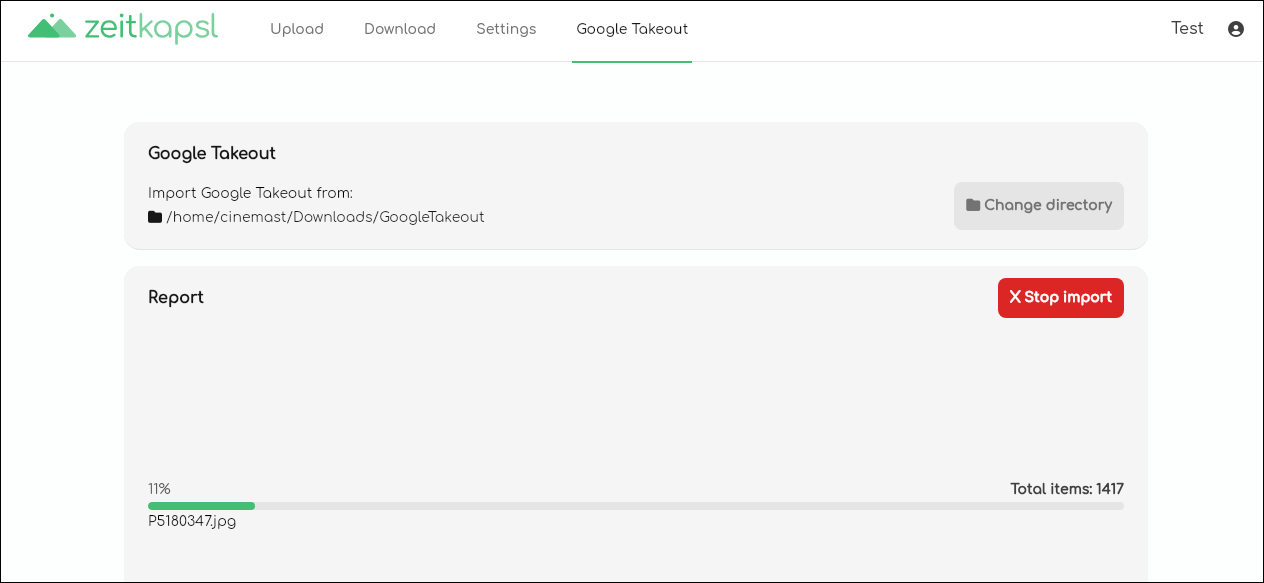The image size is (1264, 583).
Task: Select the Google Takeout tab
Action: click(632, 29)
